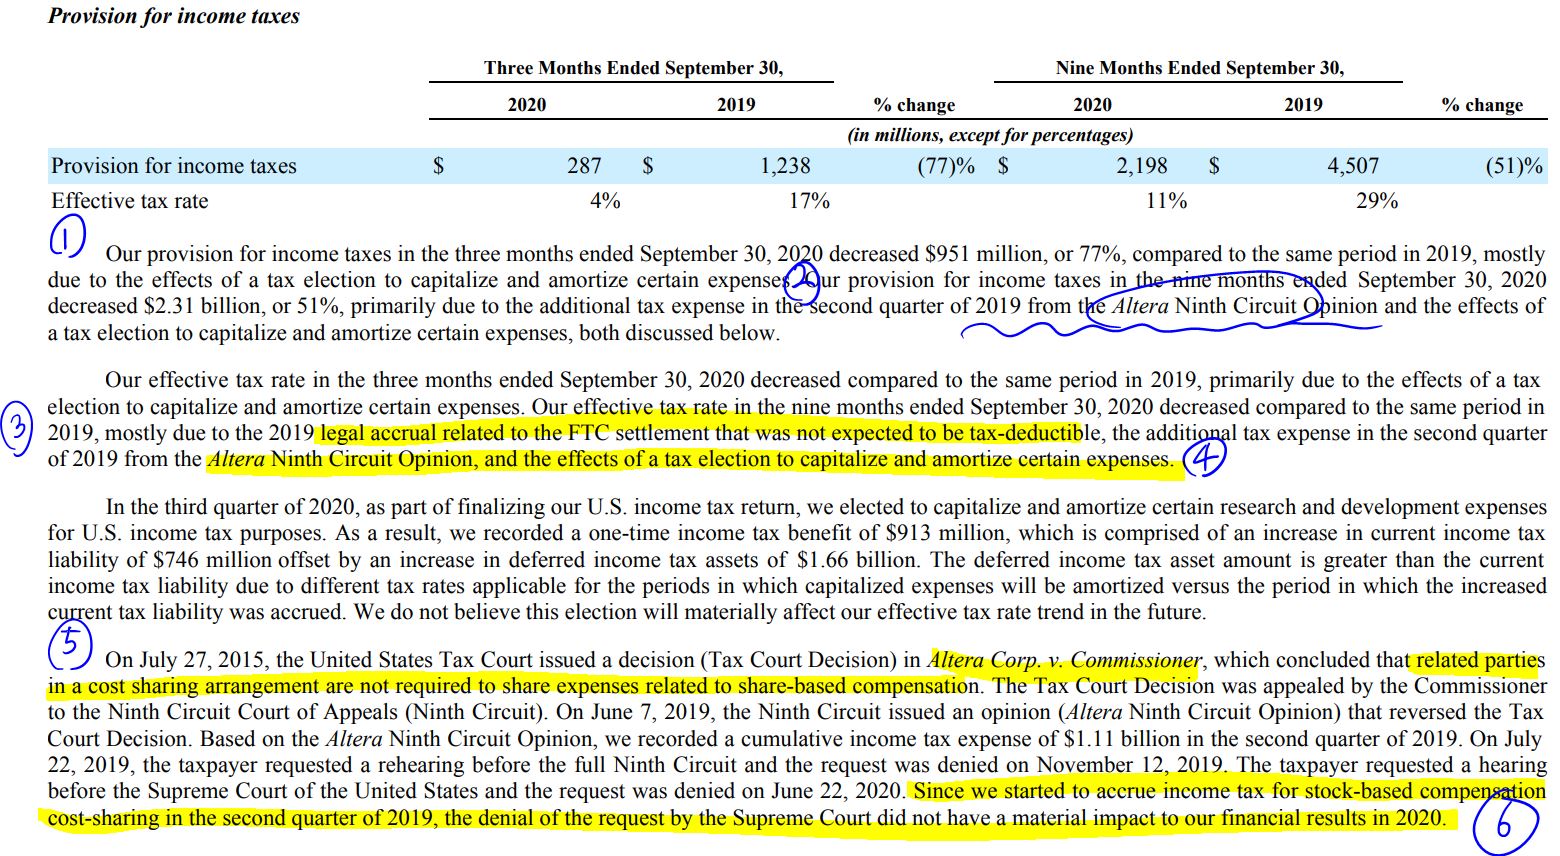Select 'Three Months Ended September 30,' column header
1560x856 pixels.
(x=633, y=68)
